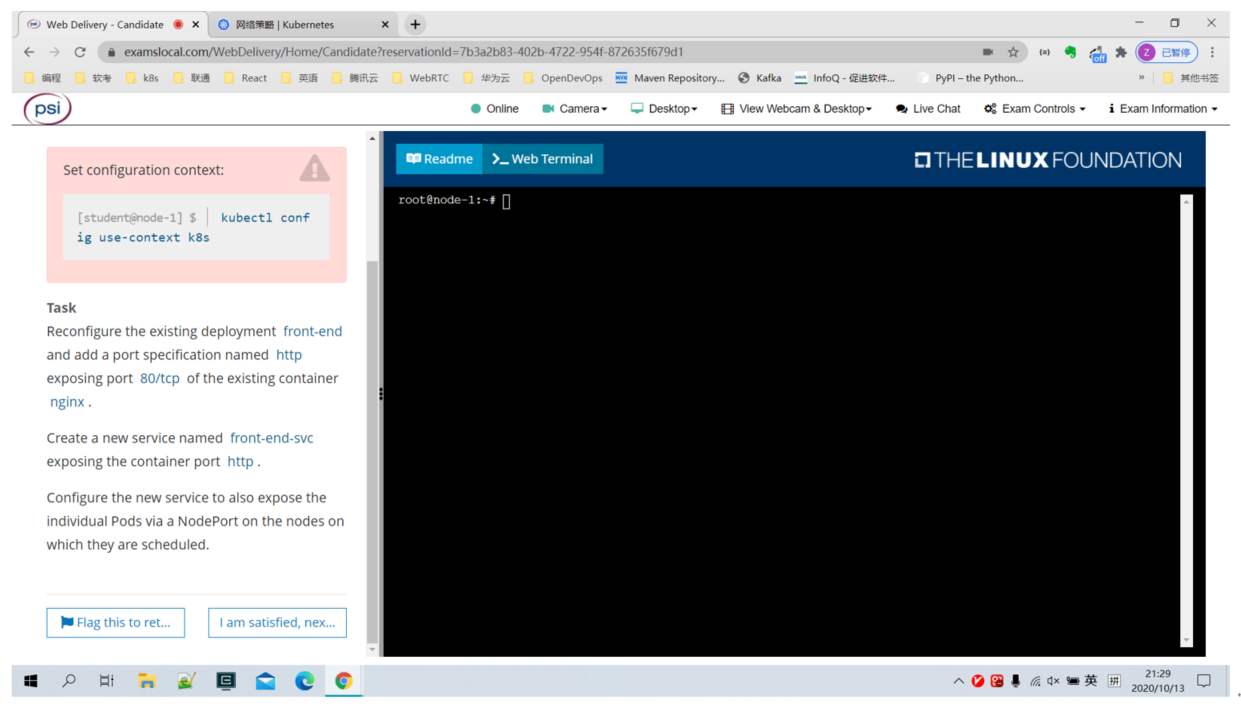Open the Mail app on the taskbar

(x=265, y=681)
